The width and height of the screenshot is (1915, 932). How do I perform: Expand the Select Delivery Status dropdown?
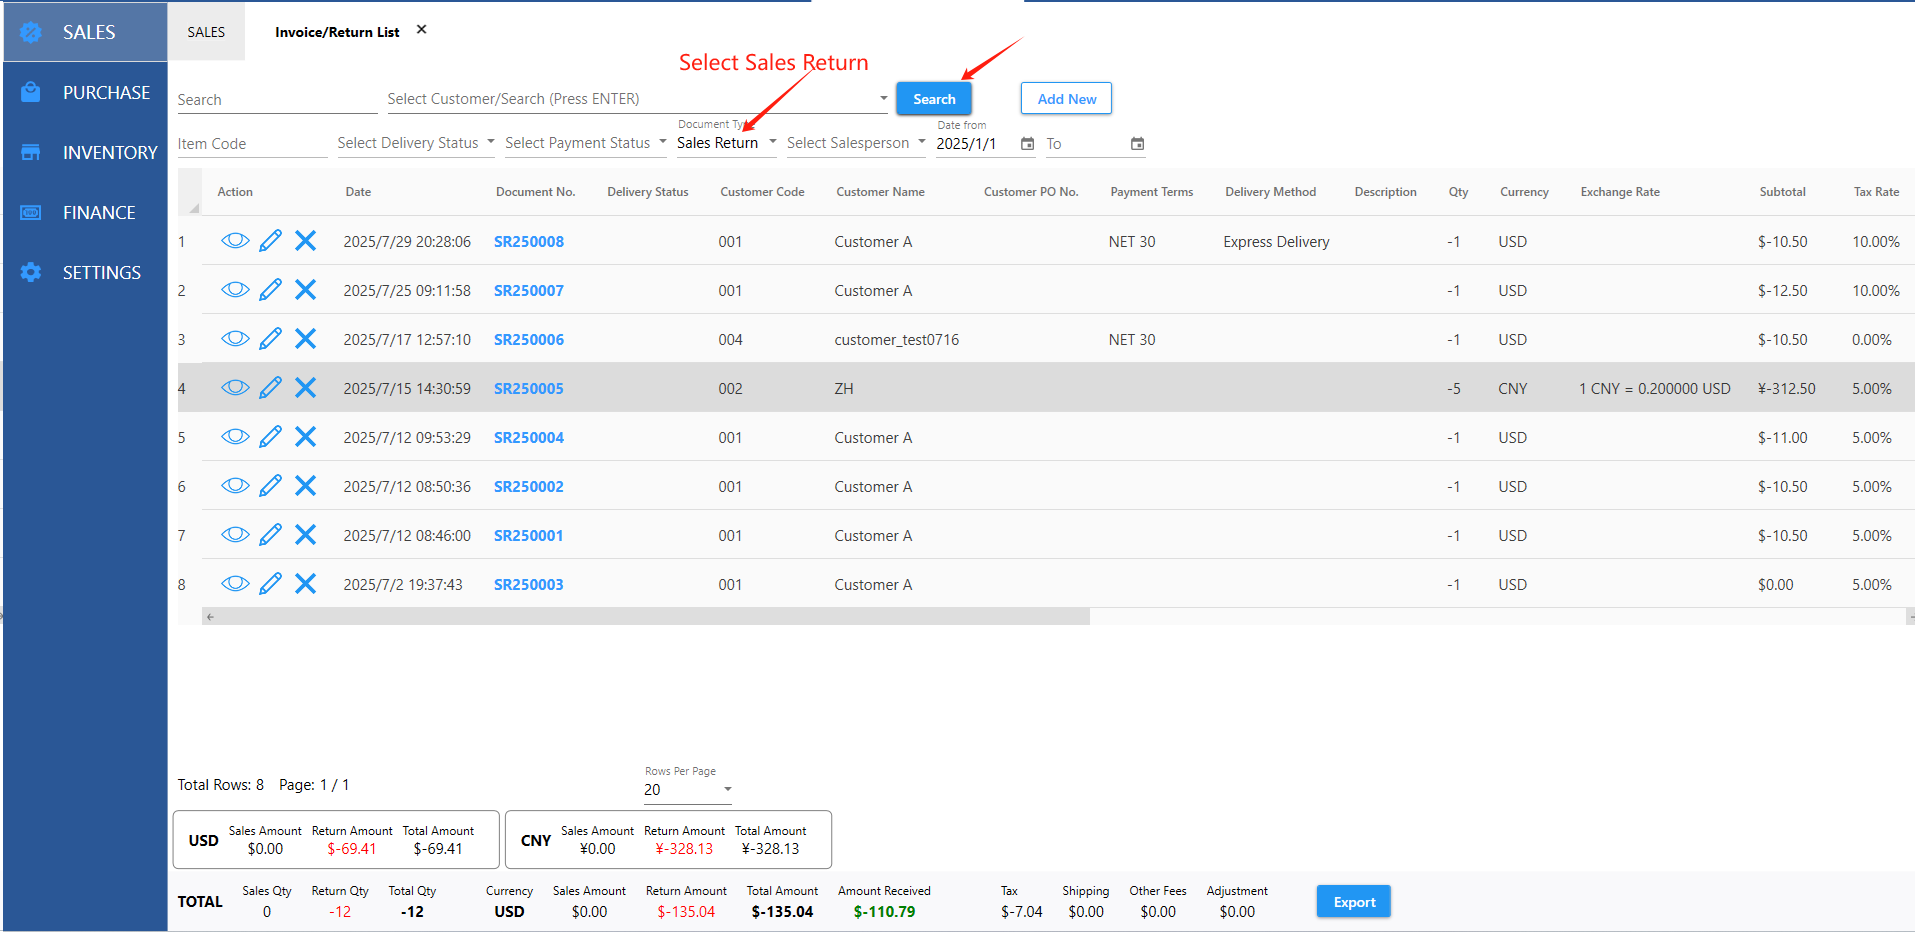tap(415, 143)
